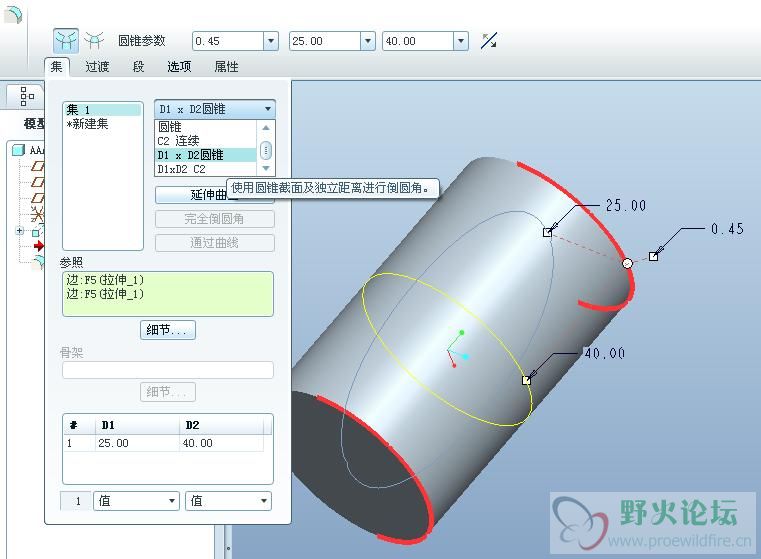Click the D1 column header
Viewport: 761px width, 559px height.
click(137, 425)
